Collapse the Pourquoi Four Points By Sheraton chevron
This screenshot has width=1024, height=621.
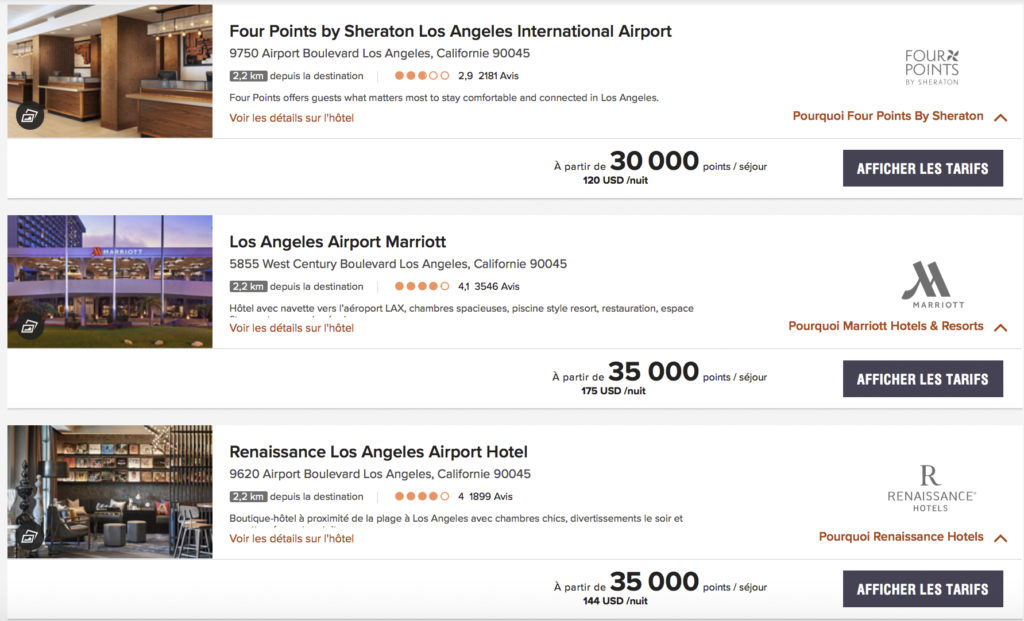pos(1000,117)
